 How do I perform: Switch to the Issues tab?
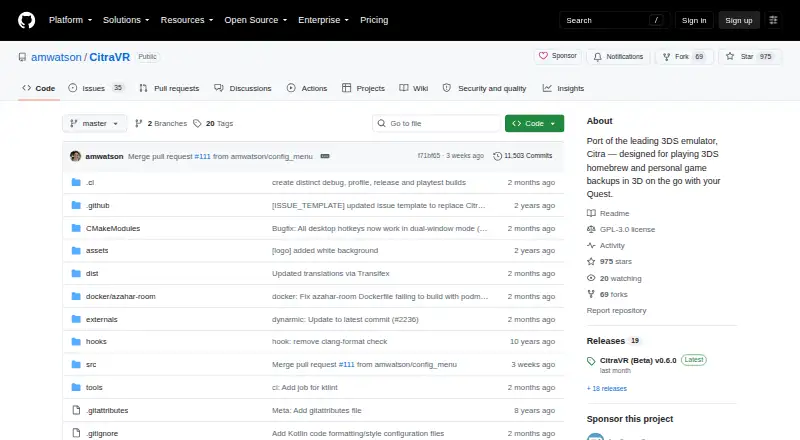pyautogui.click(x=96, y=88)
